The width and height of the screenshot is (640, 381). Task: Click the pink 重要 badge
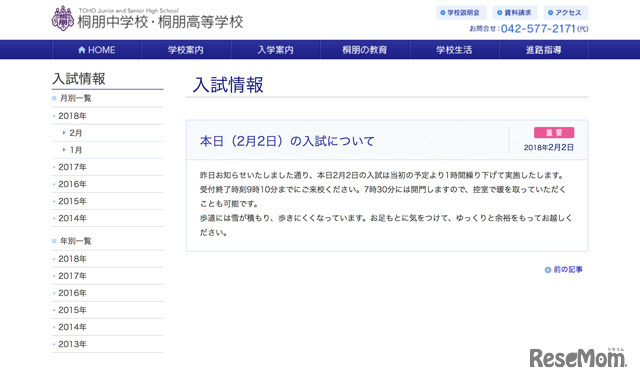(x=554, y=132)
